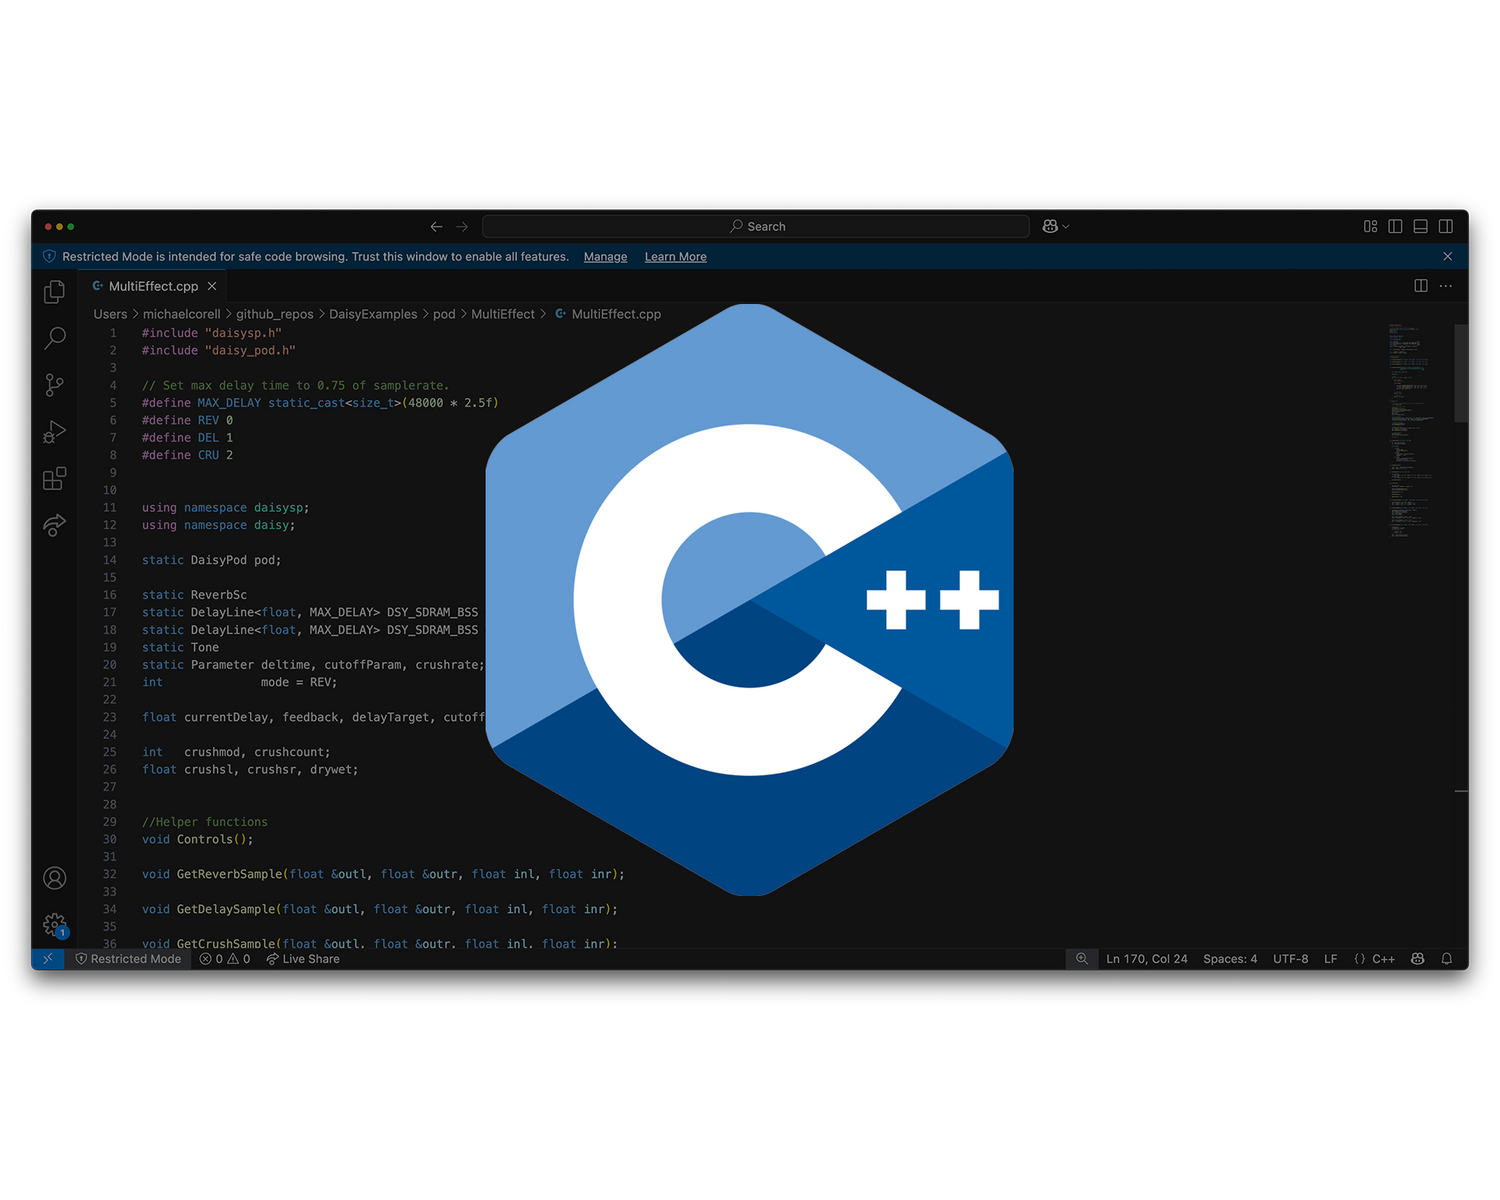Click the 'static DaisyPod pod;' line
The width and height of the screenshot is (1500, 1200).
pos(212,560)
